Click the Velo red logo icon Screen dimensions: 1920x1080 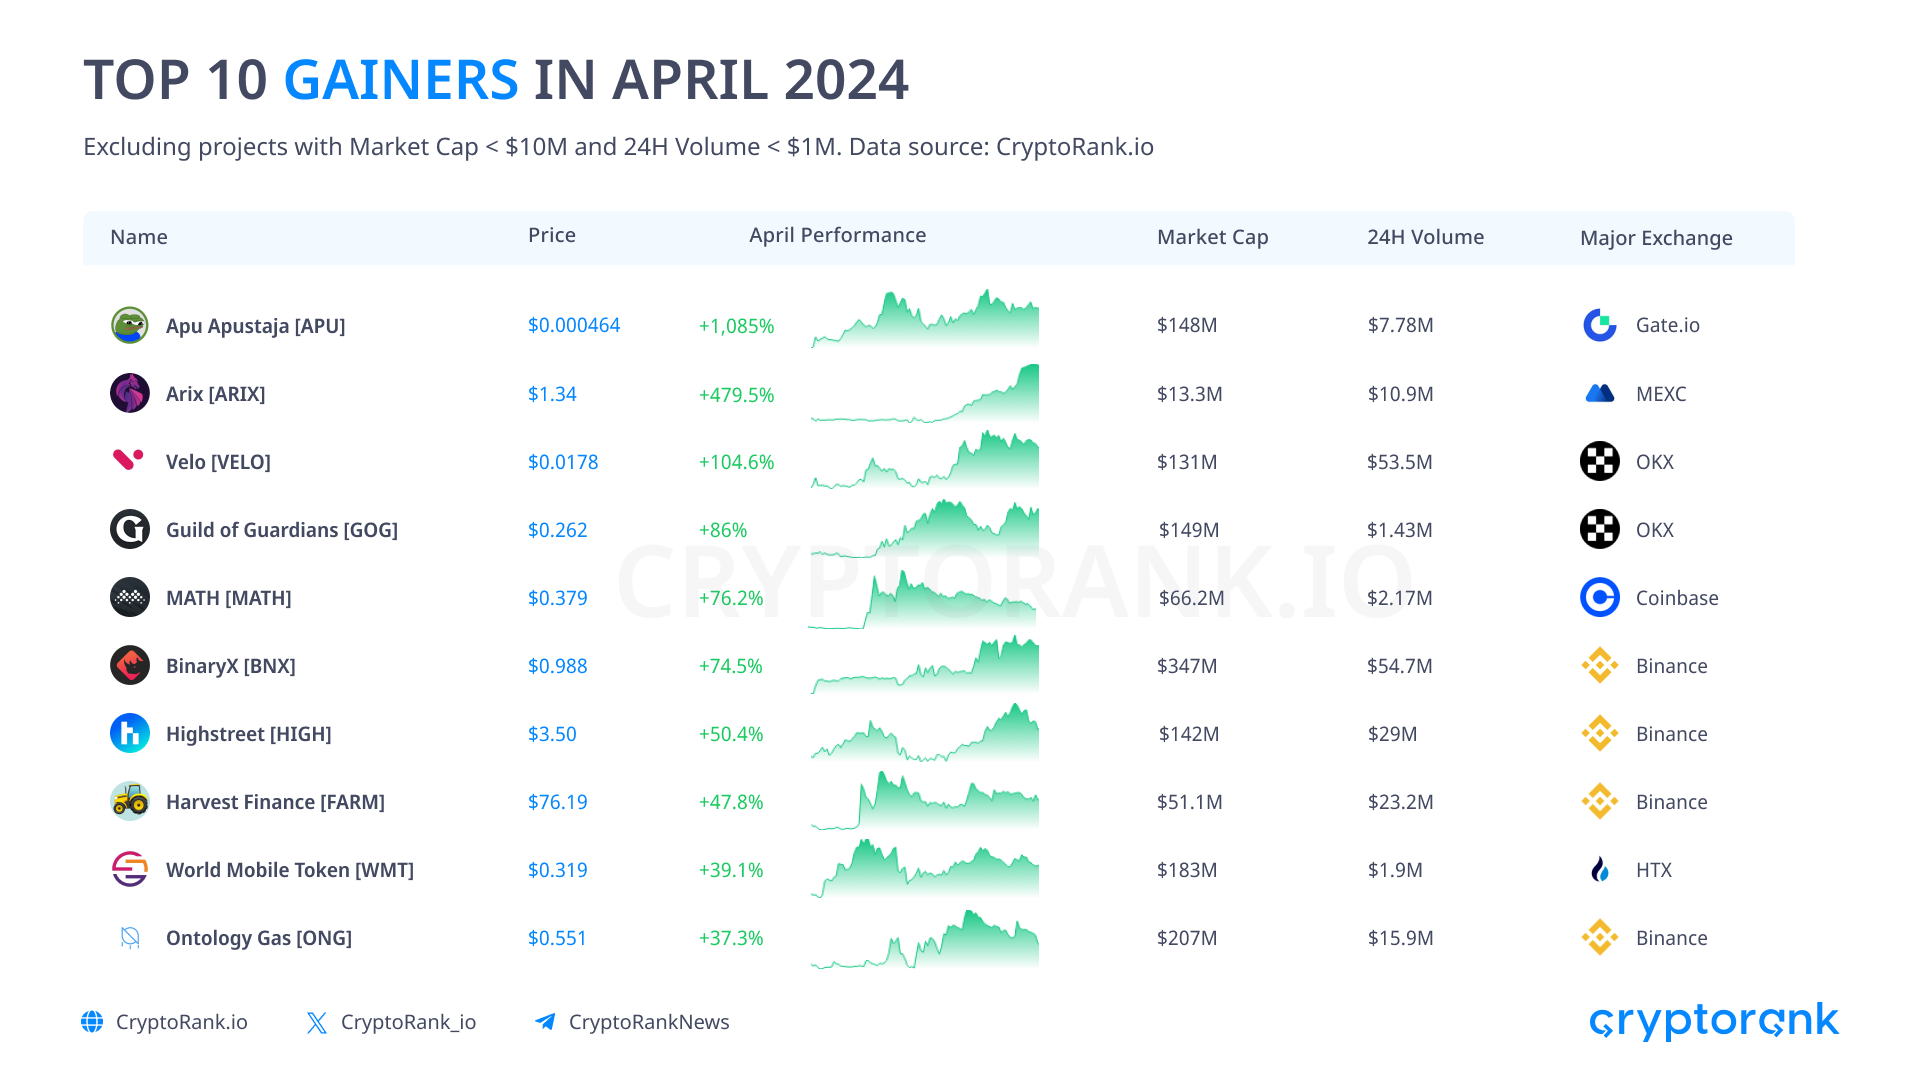[128, 459]
